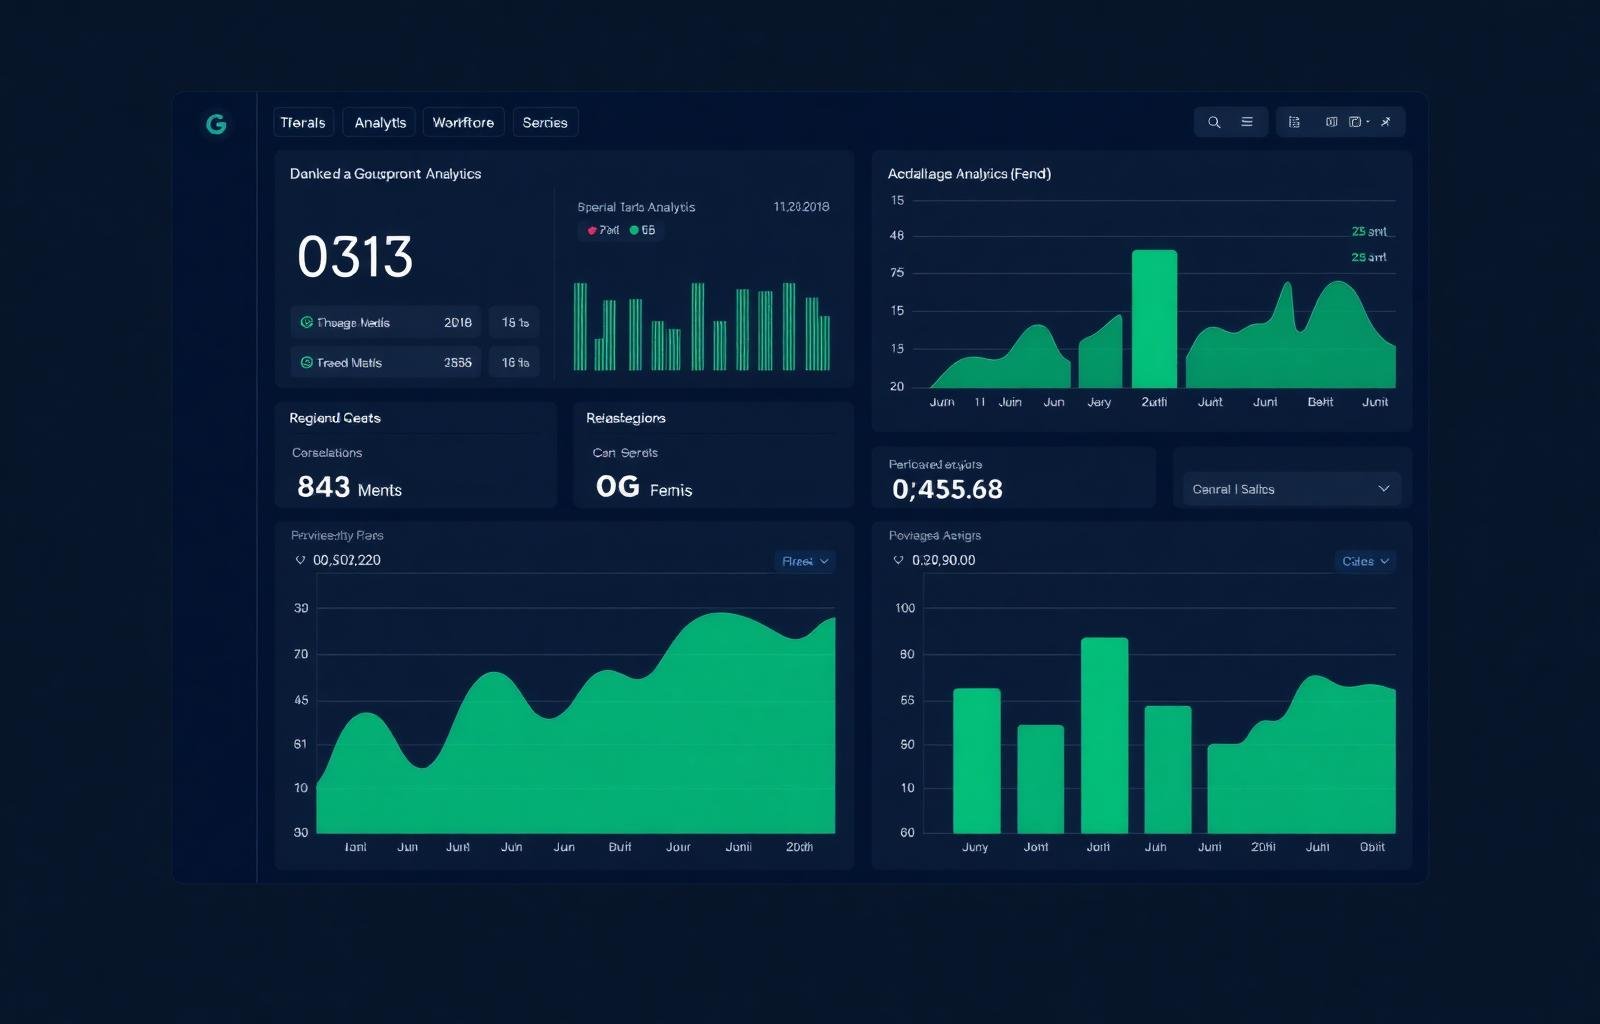This screenshot has height=1024, width=1600.
Task: Click the list-layout icon next to the hamburger menu
Action: tap(1294, 122)
